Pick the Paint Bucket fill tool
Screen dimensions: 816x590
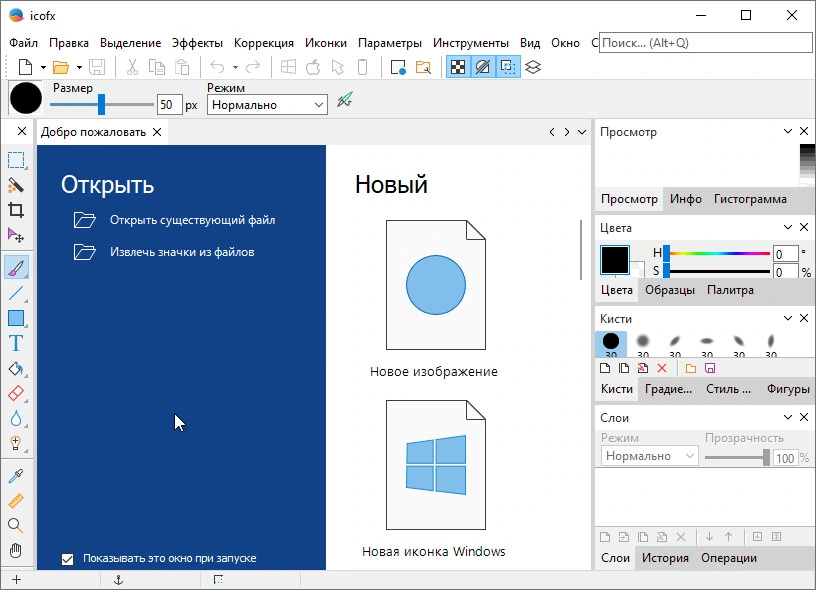[16, 369]
